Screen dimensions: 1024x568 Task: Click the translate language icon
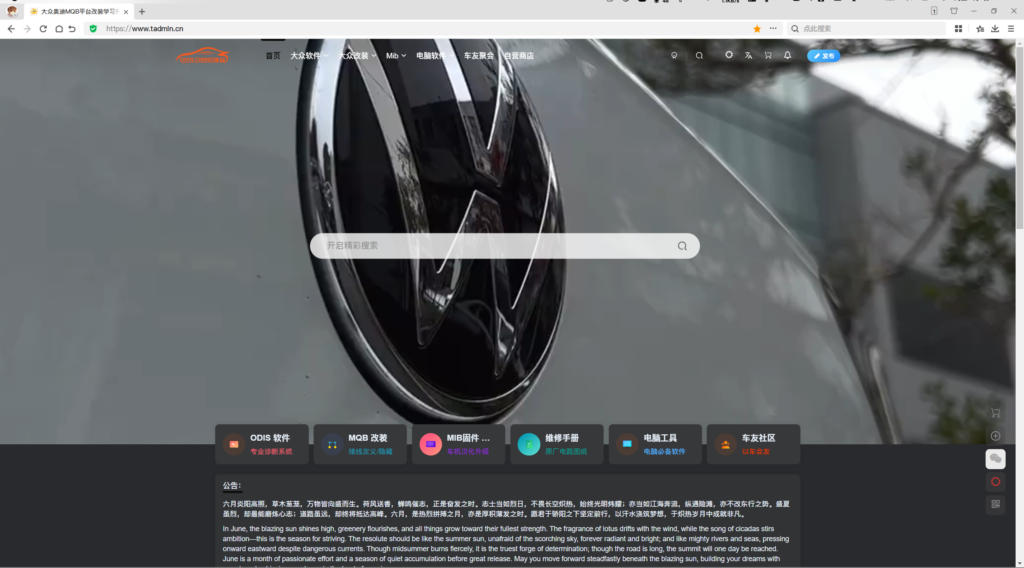click(748, 55)
